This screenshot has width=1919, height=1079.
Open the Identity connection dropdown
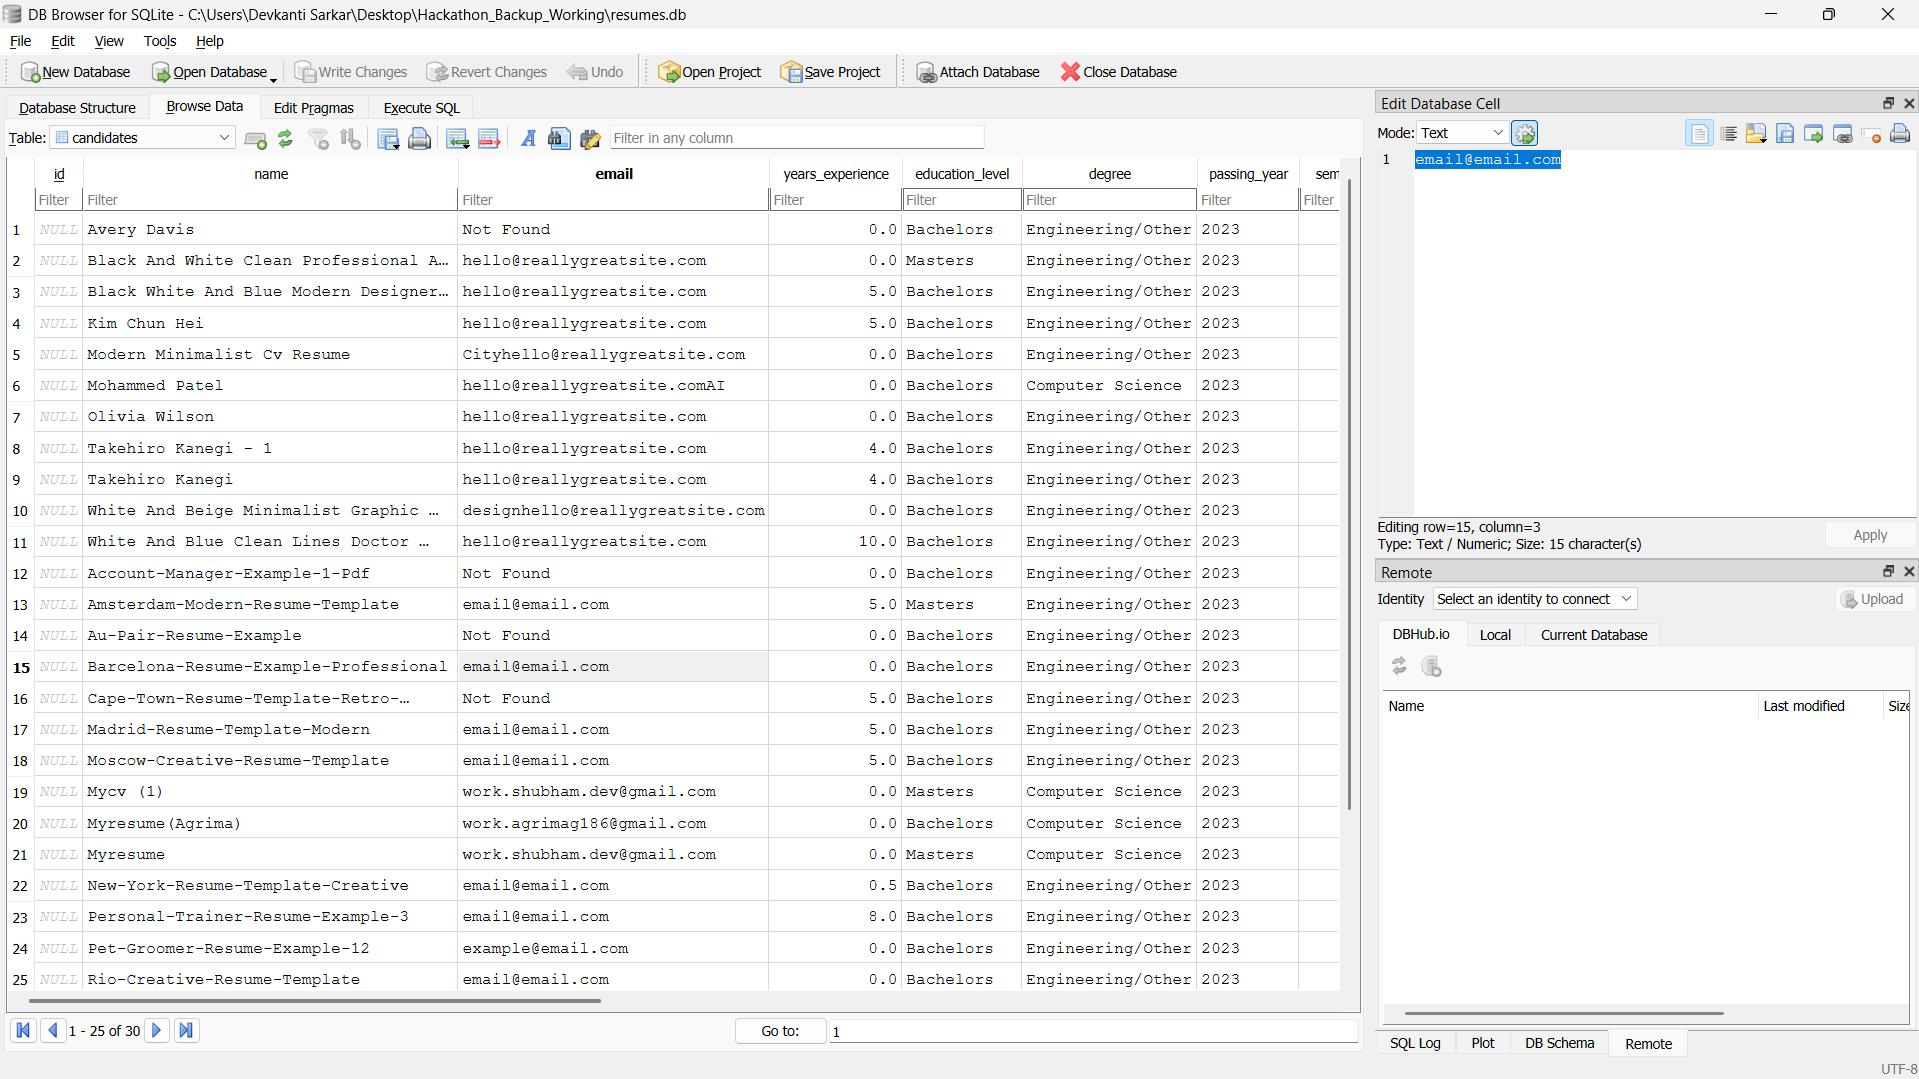(x=1534, y=599)
